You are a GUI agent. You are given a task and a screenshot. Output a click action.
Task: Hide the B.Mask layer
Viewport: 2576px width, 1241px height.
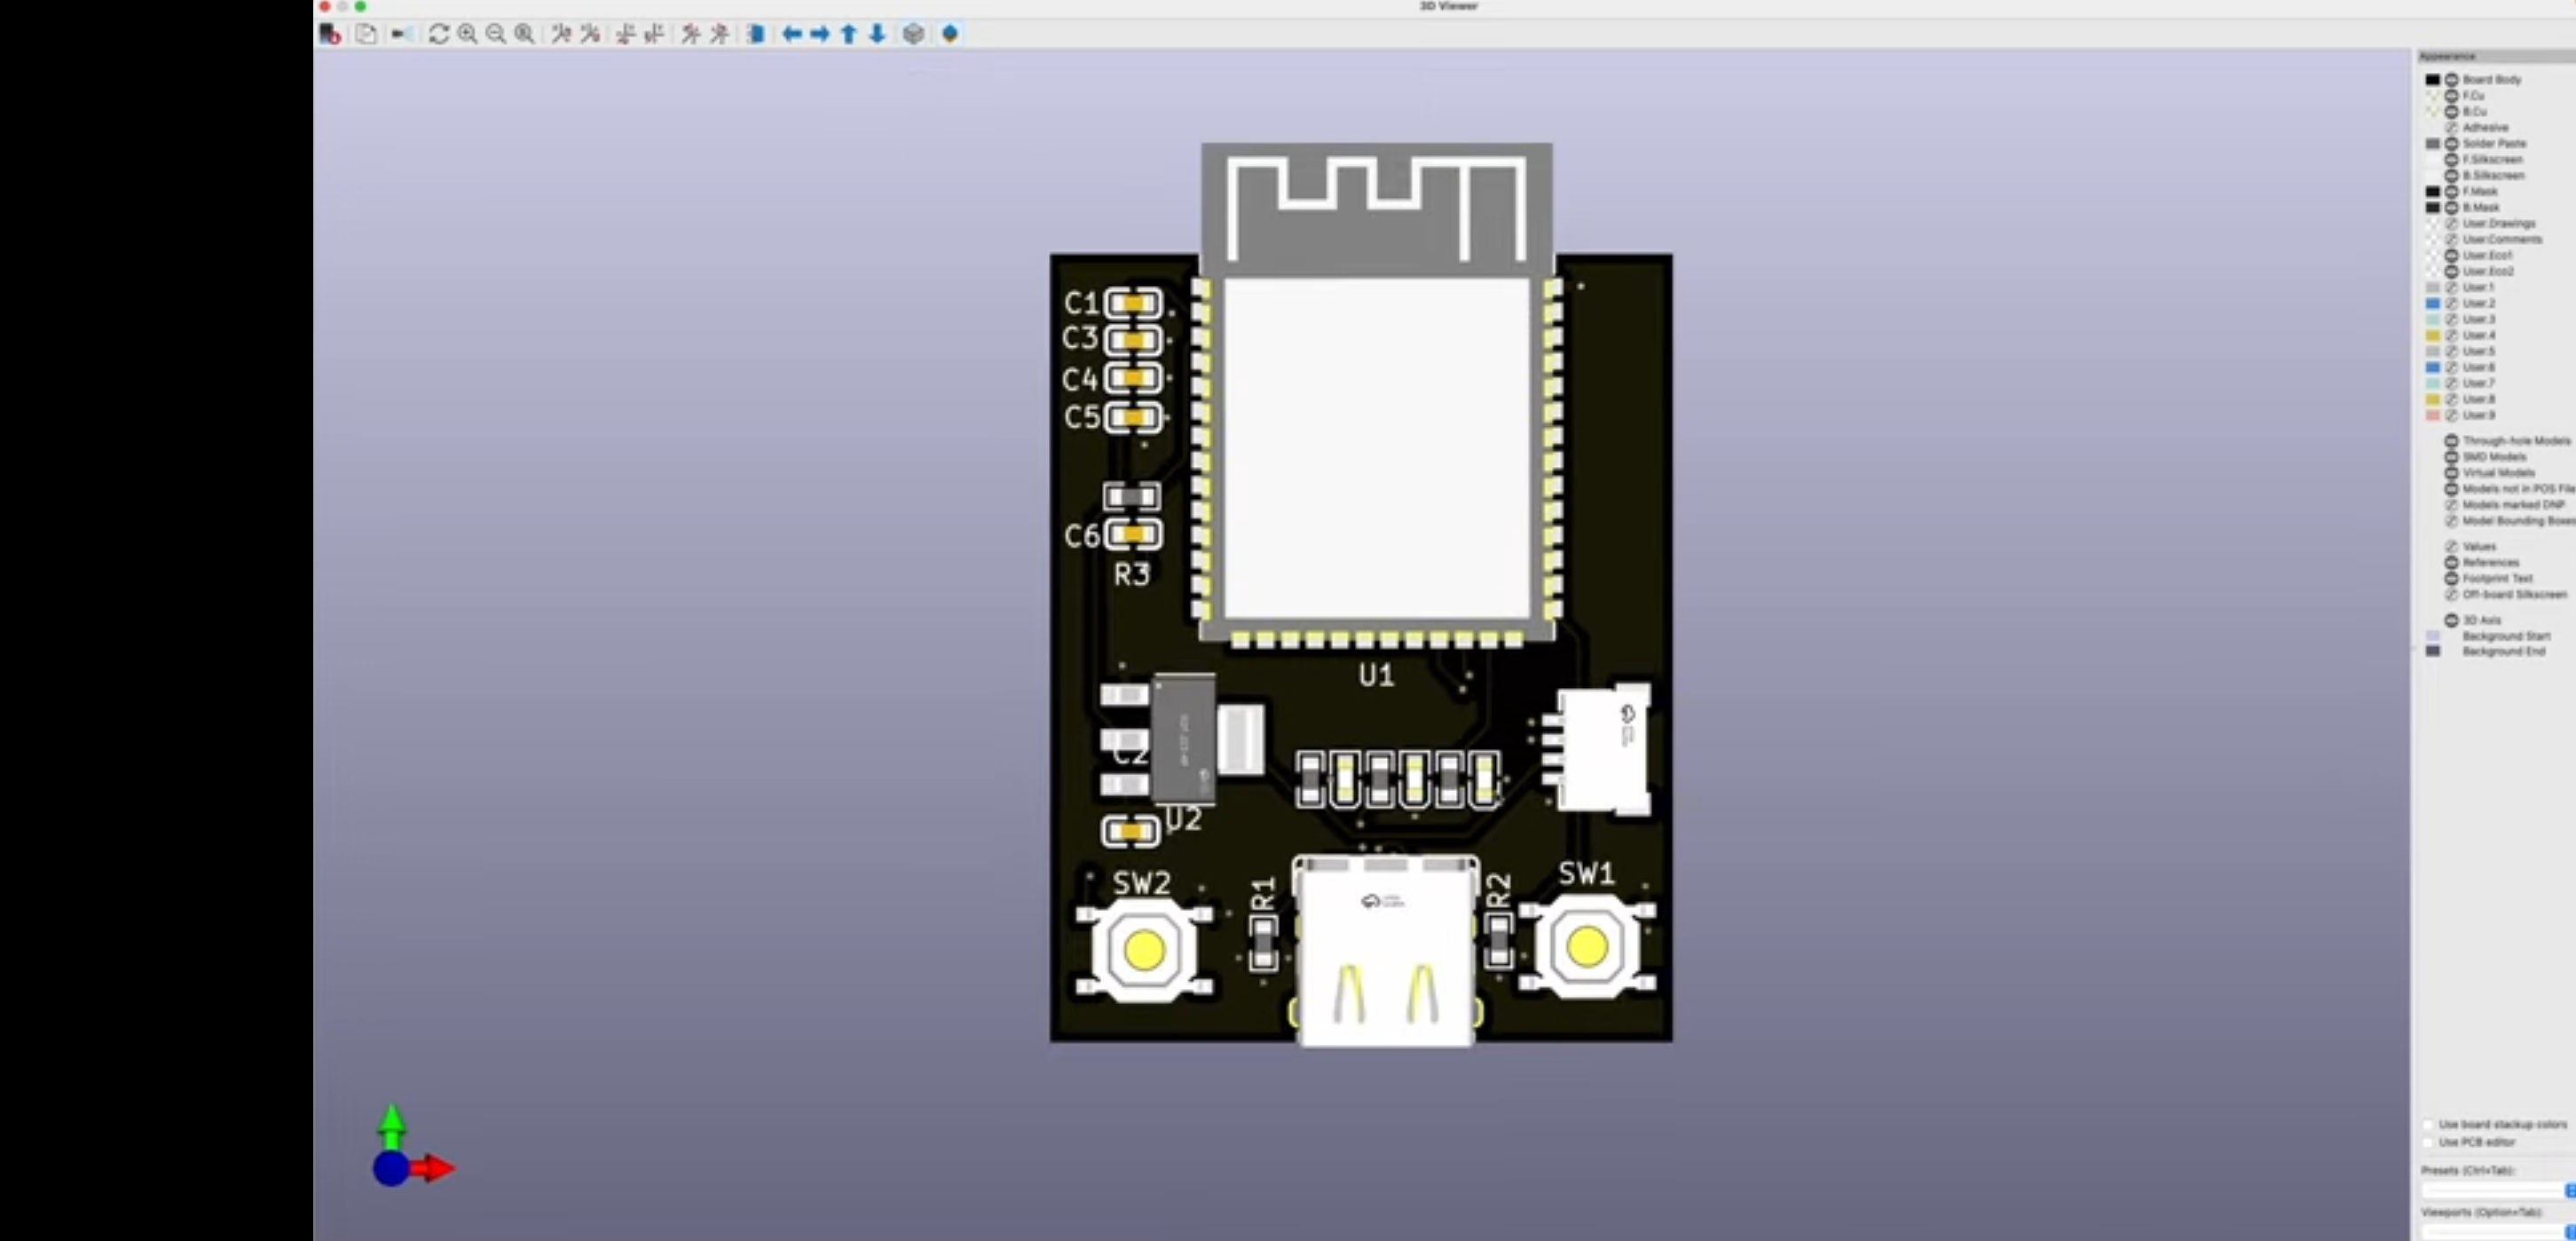(2451, 207)
